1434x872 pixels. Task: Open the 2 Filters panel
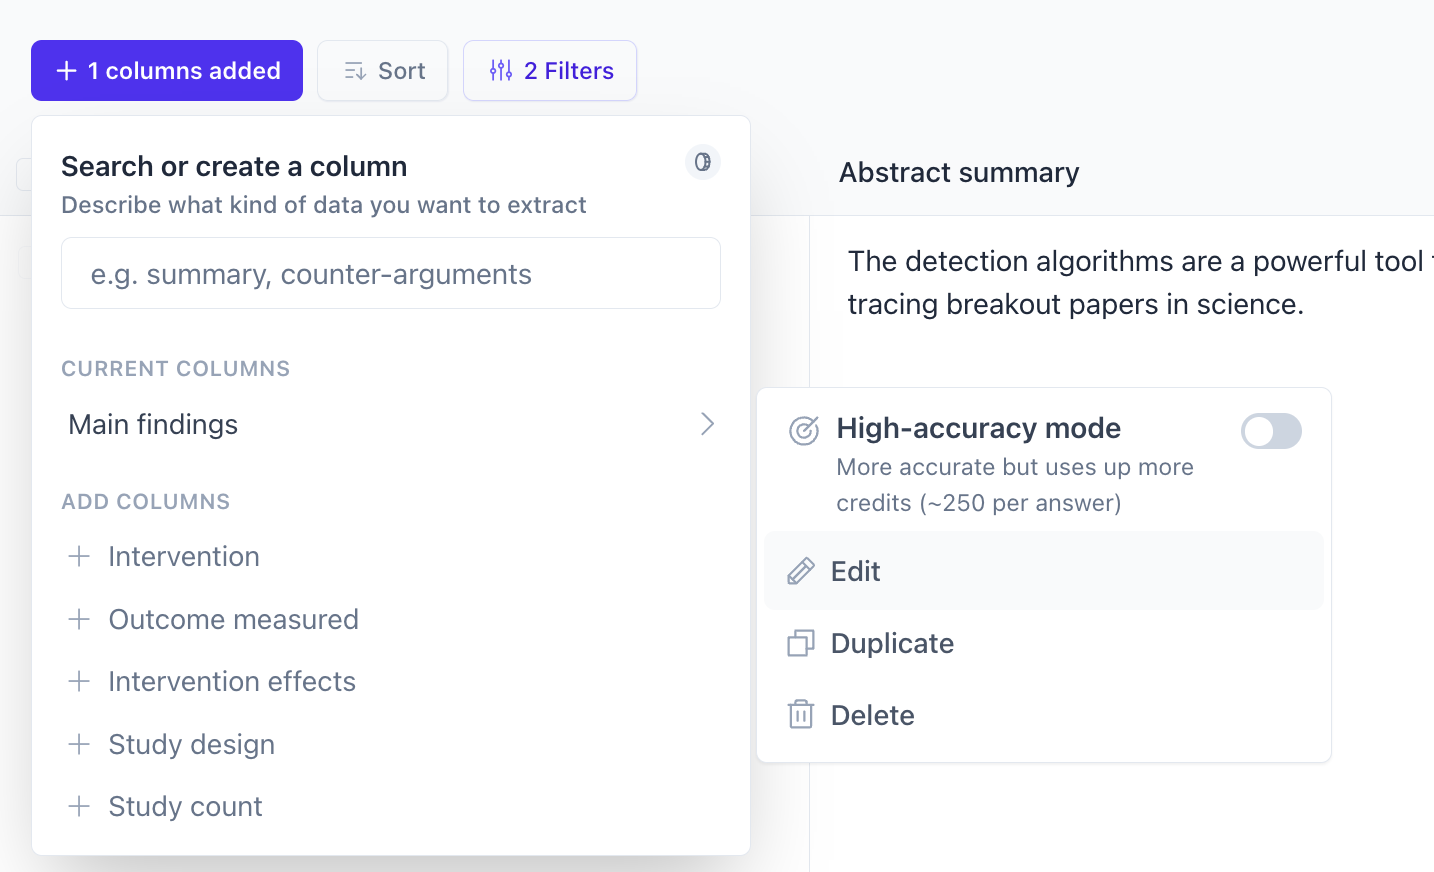549,70
